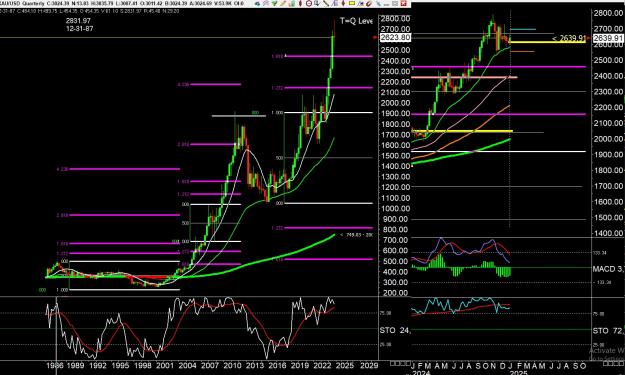Viewport: 625px width, 375px height.
Task: Click 1400.00 on the right chart axis
Action: [608, 233]
